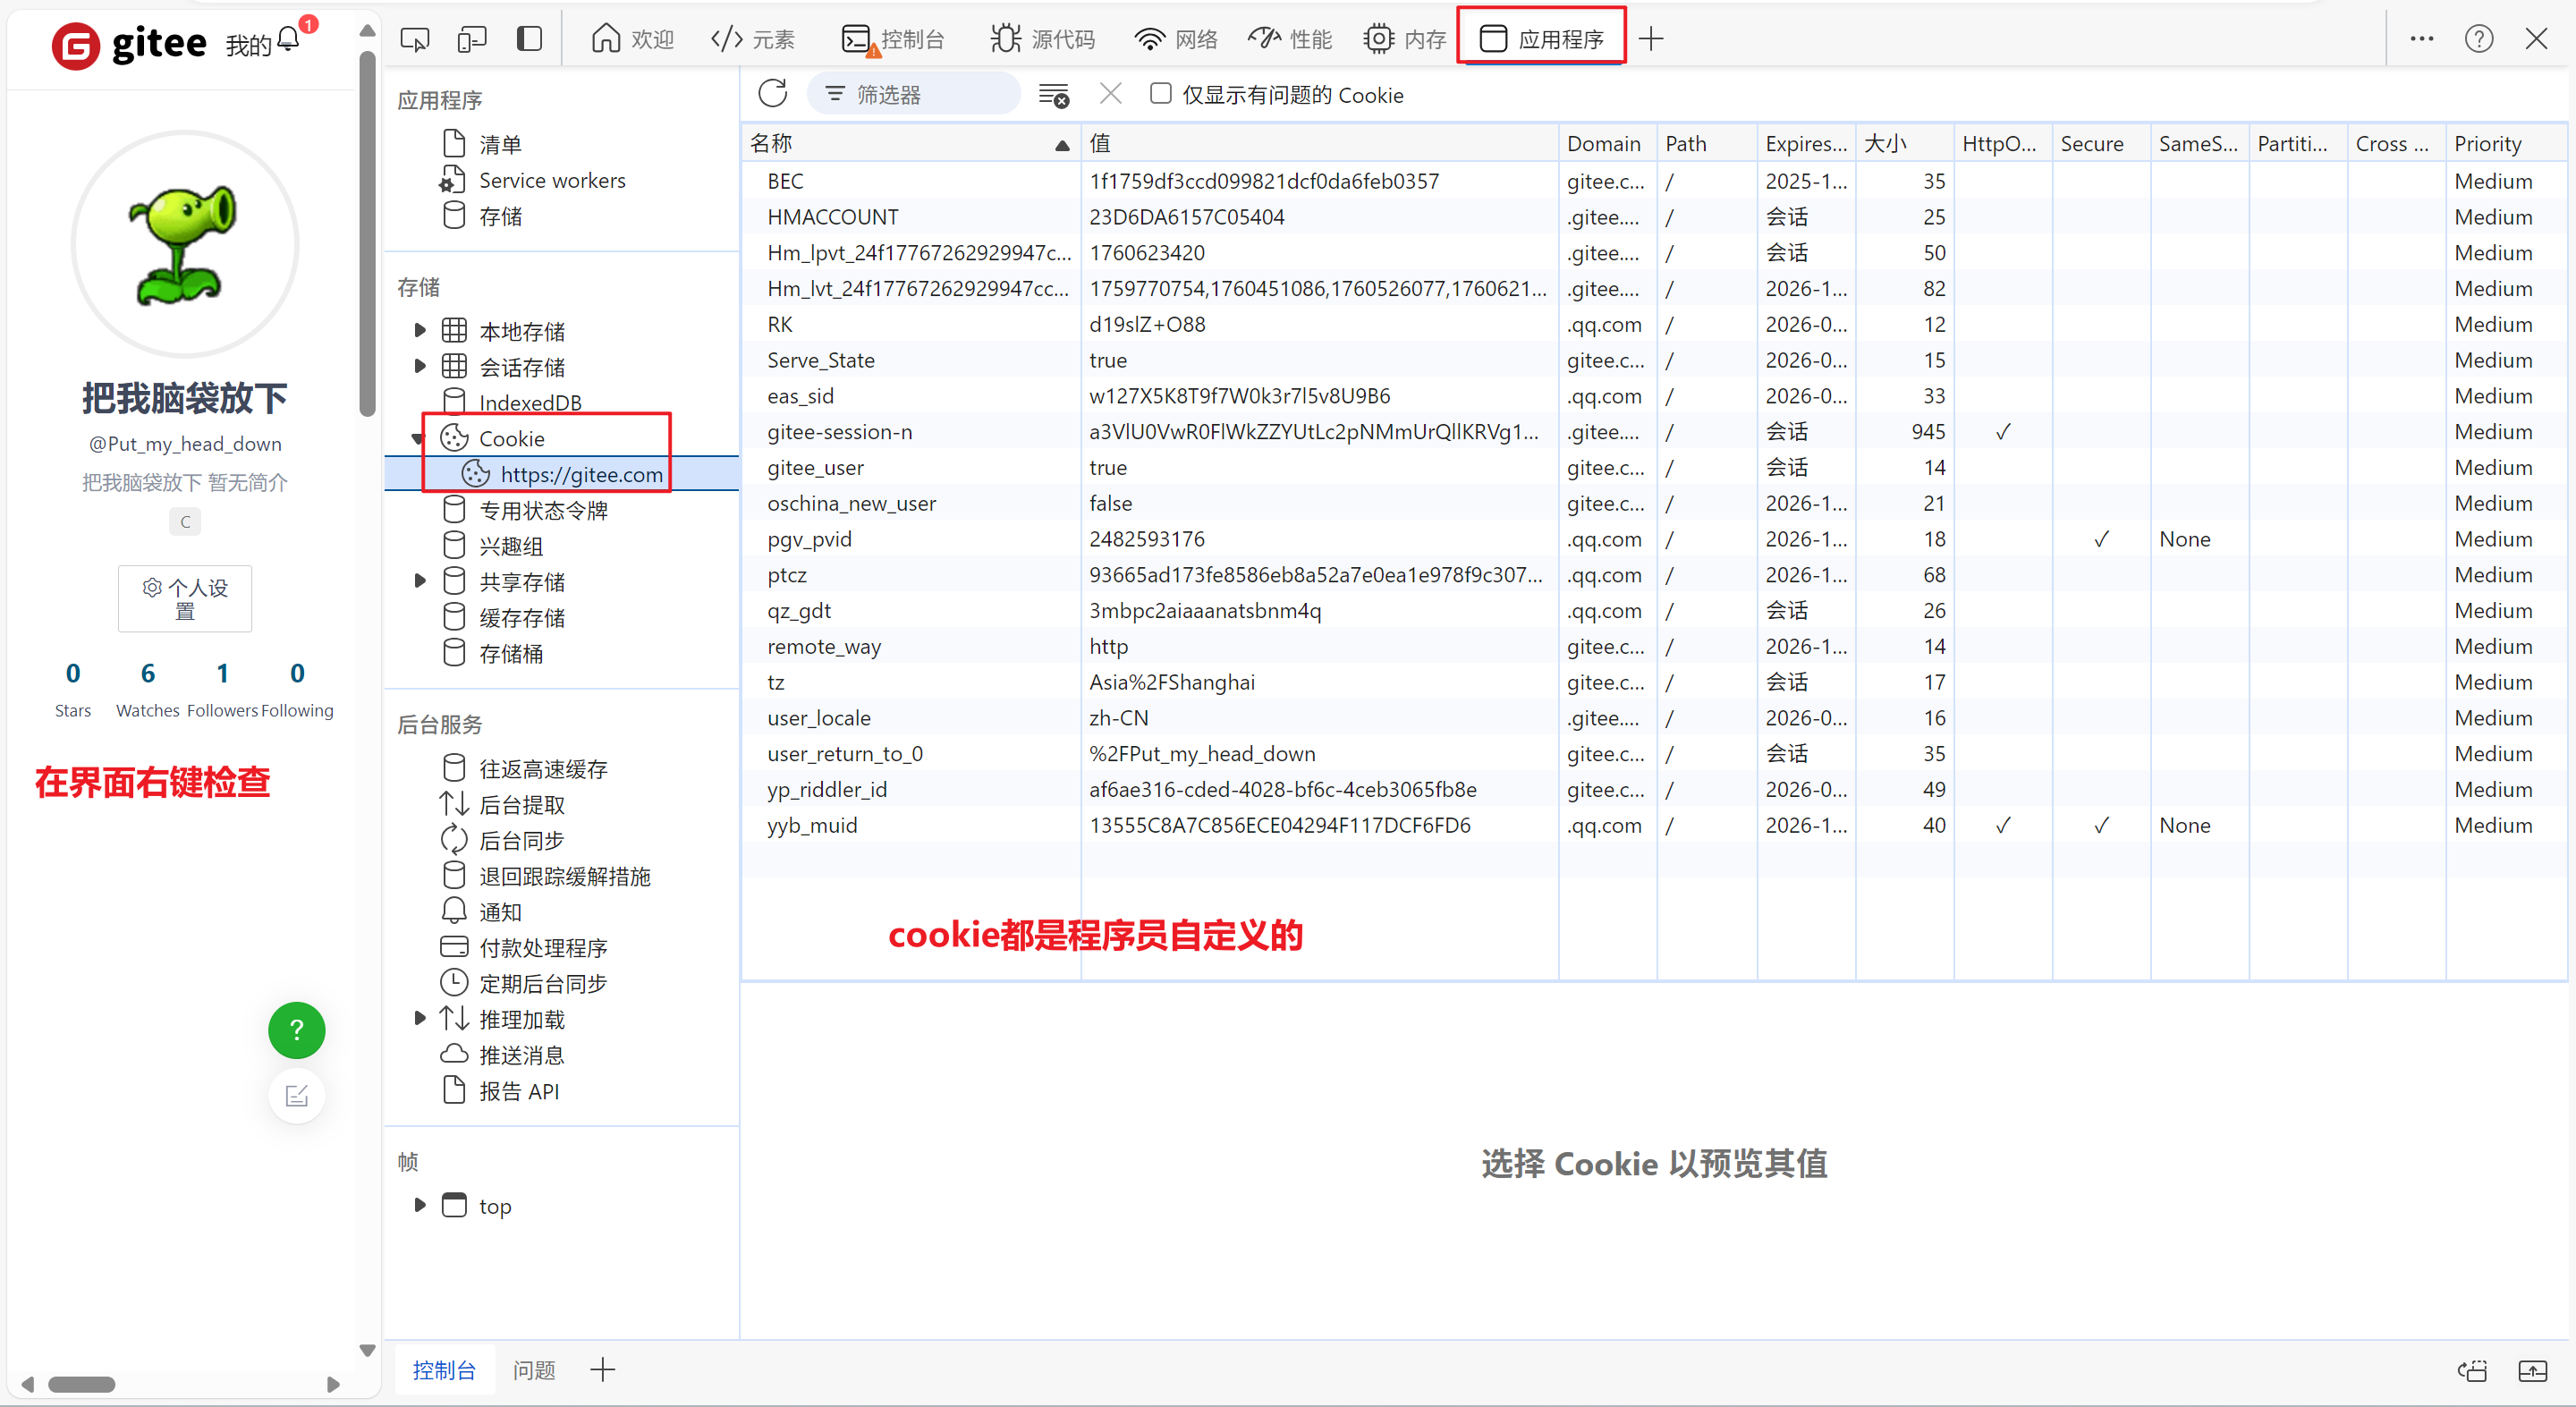Click the clear all cookies icon
The width and height of the screenshot is (2576, 1407).
tap(1053, 95)
